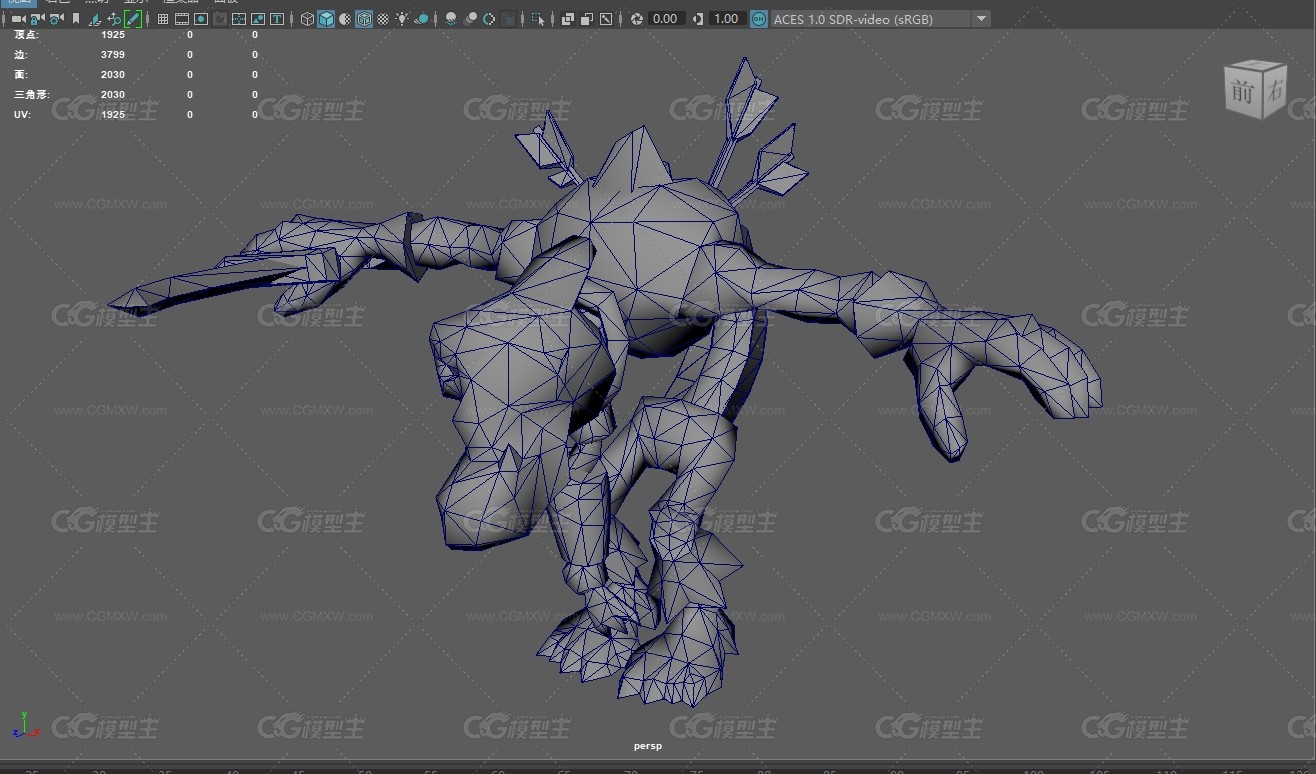Click the camera Bookmarks icon
1316x774 pixels.
[x=76, y=19]
